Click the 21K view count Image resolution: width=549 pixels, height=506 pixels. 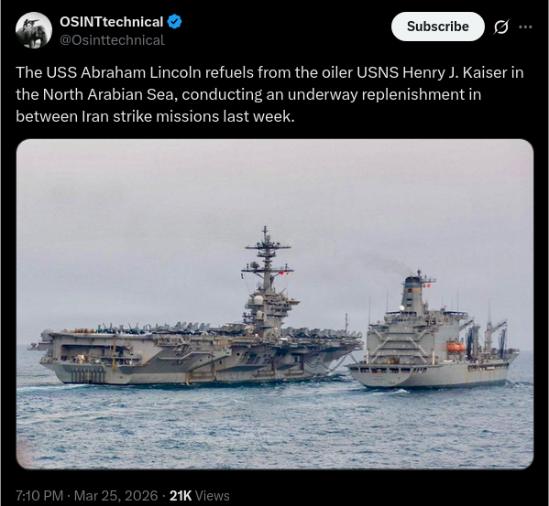click(x=181, y=496)
